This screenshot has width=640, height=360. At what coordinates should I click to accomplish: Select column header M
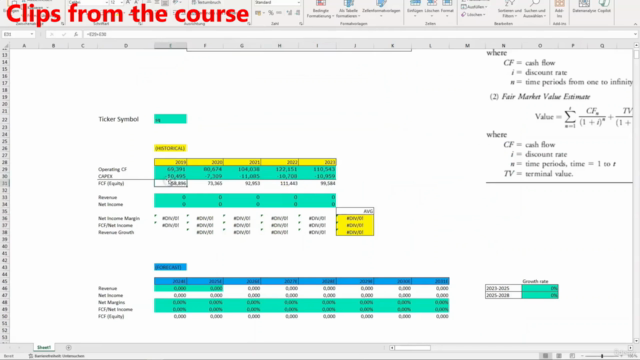(x=467, y=46)
